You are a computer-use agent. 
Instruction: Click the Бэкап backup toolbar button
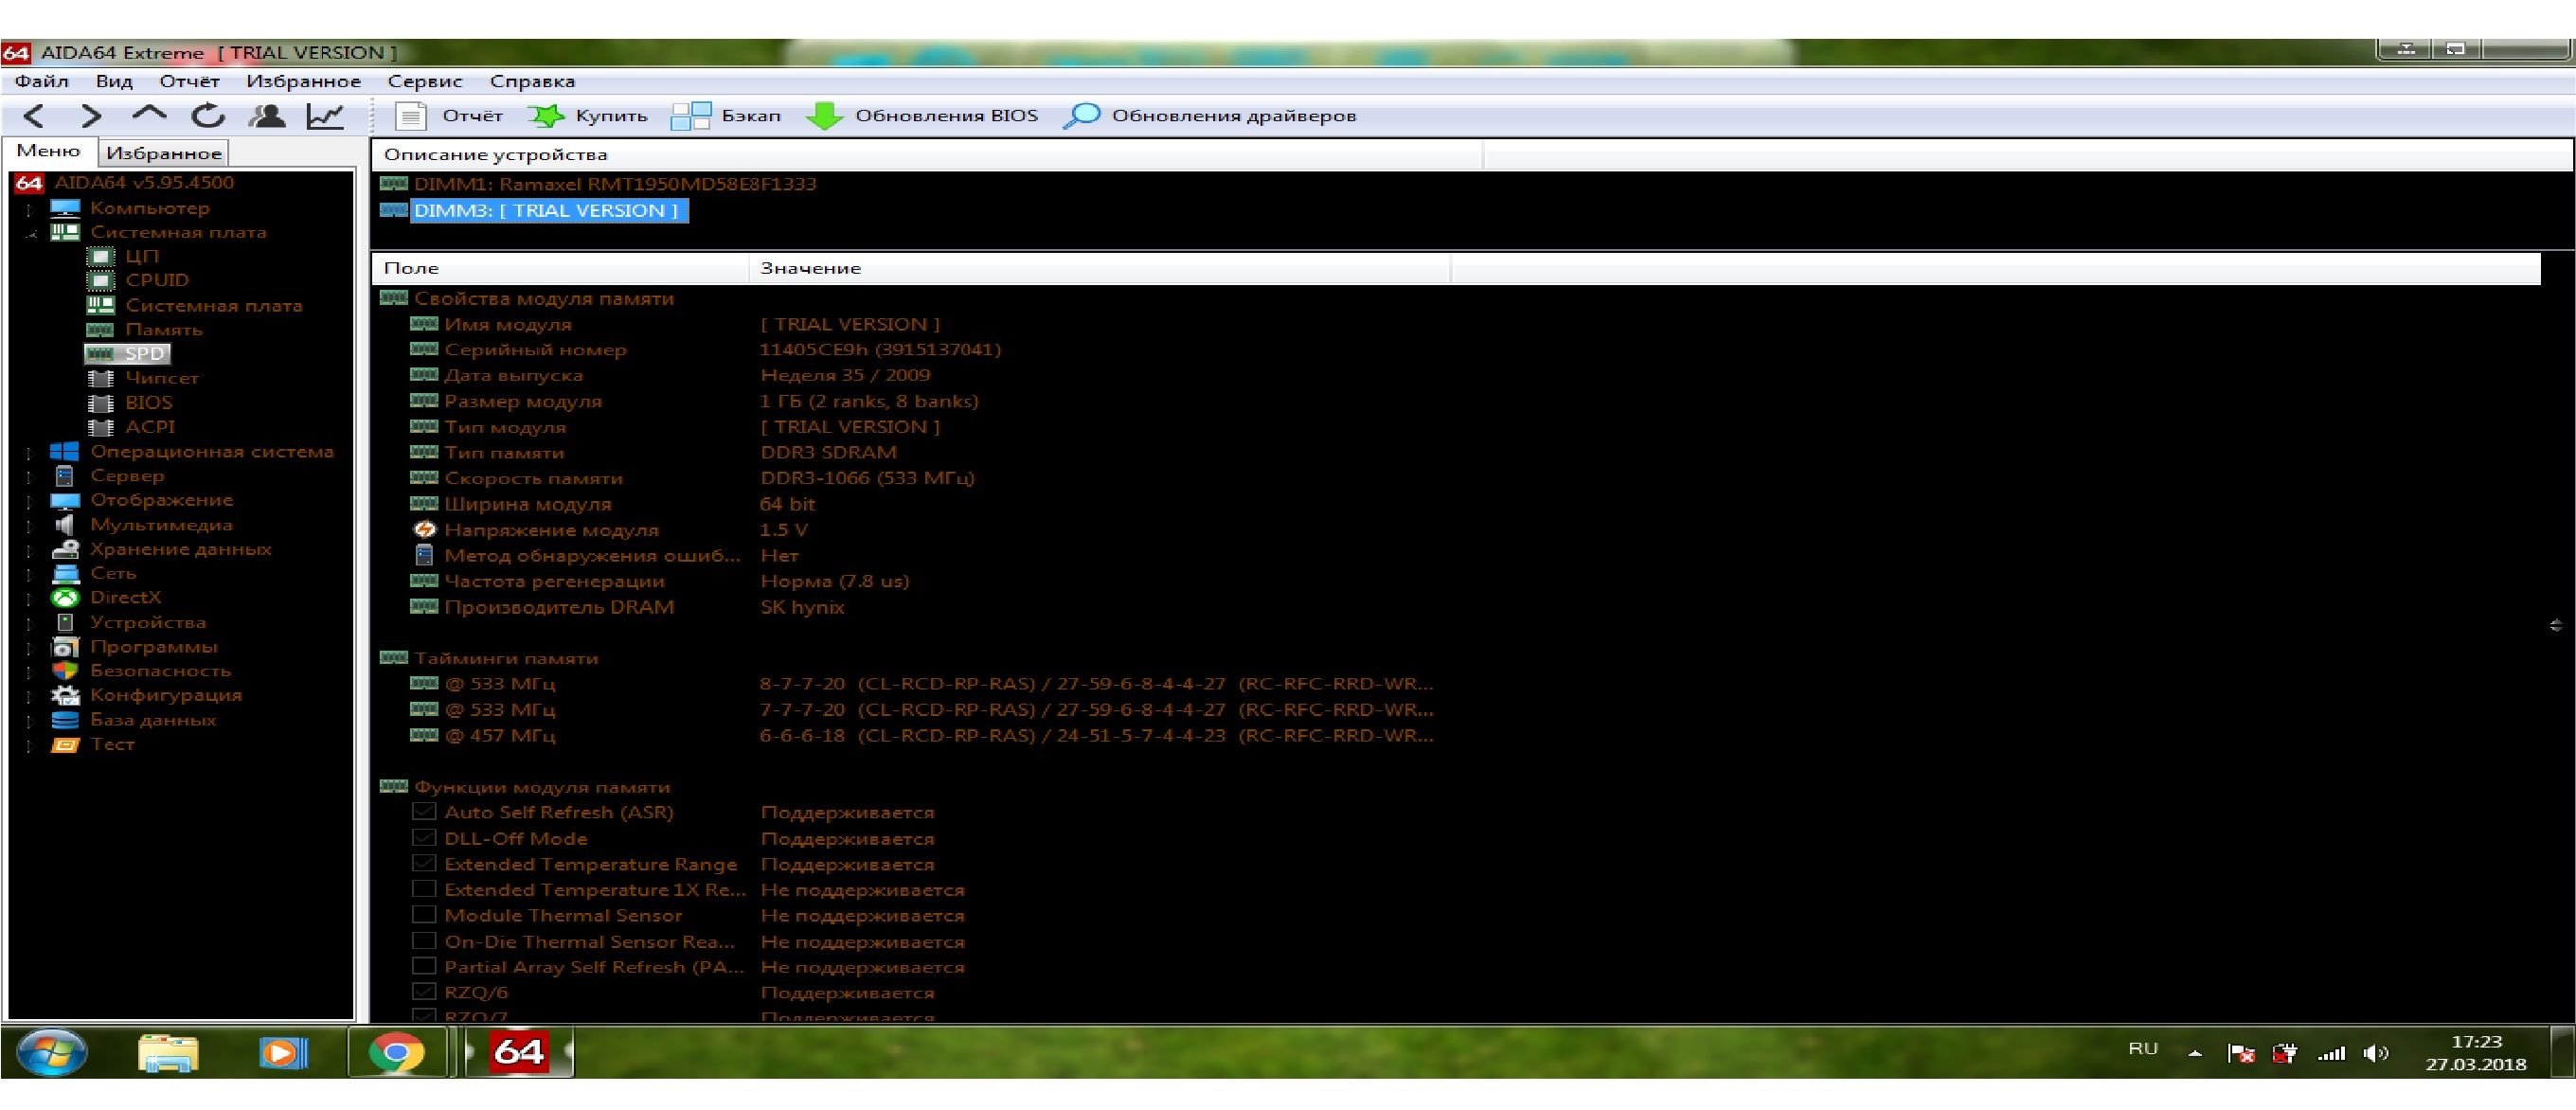click(x=726, y=116)
